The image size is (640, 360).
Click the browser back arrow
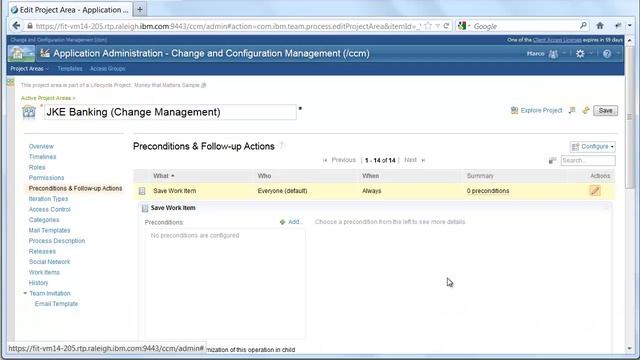tap(16, 26)
